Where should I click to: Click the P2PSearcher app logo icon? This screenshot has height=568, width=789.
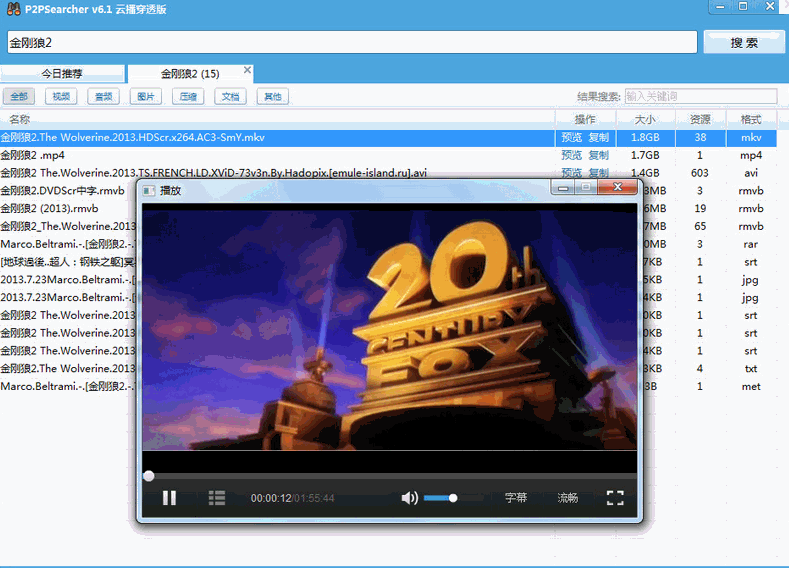[14, 9]
